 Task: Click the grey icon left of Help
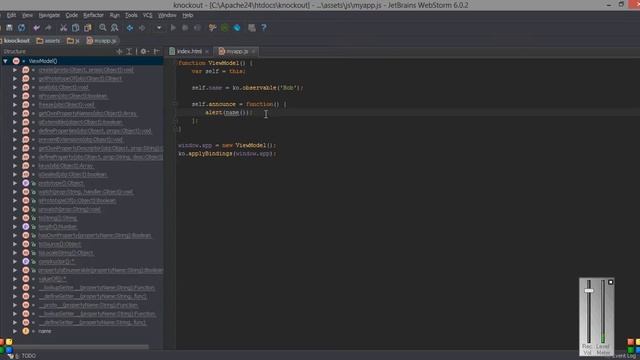(252, 28)
